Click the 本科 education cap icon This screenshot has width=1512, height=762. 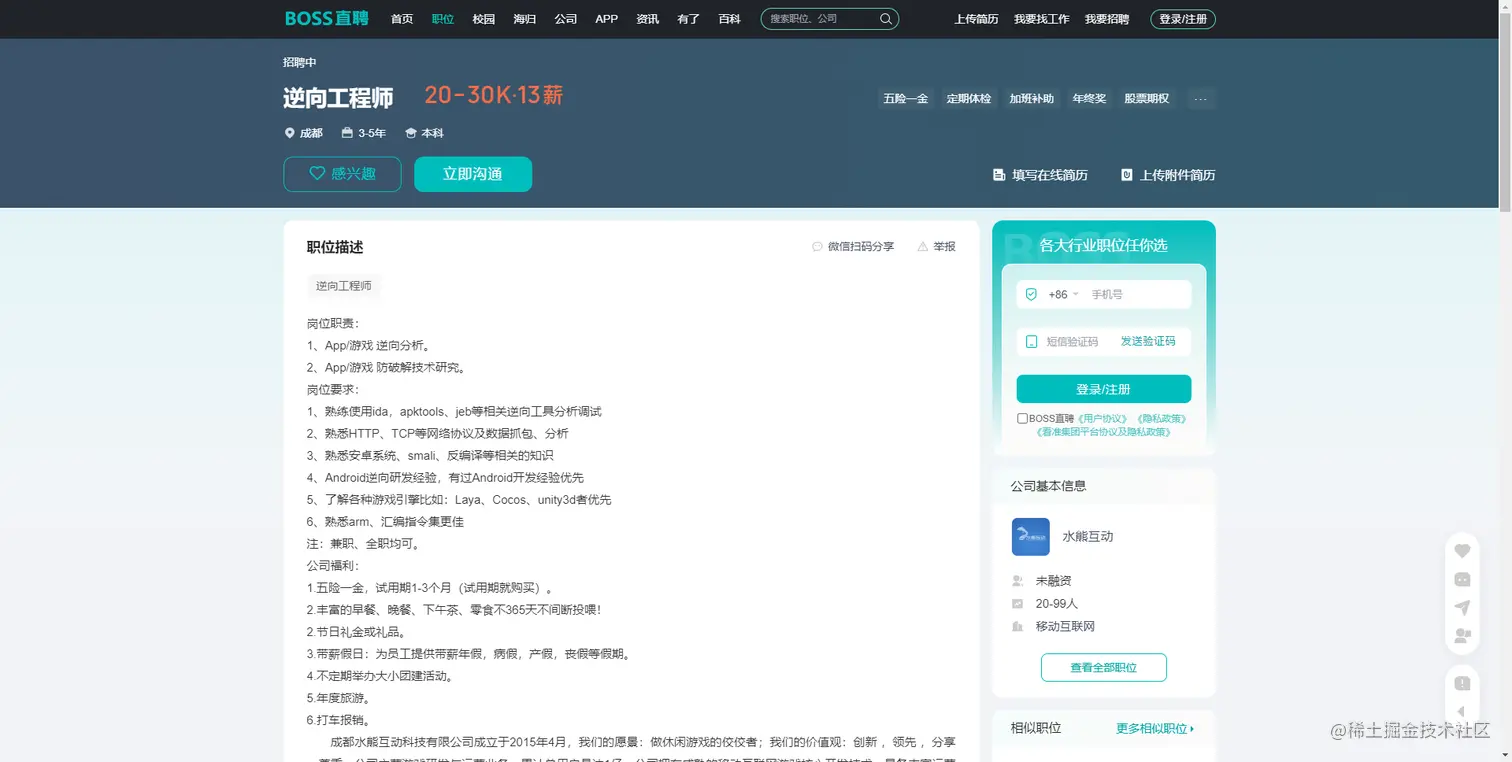click(410, 133)
